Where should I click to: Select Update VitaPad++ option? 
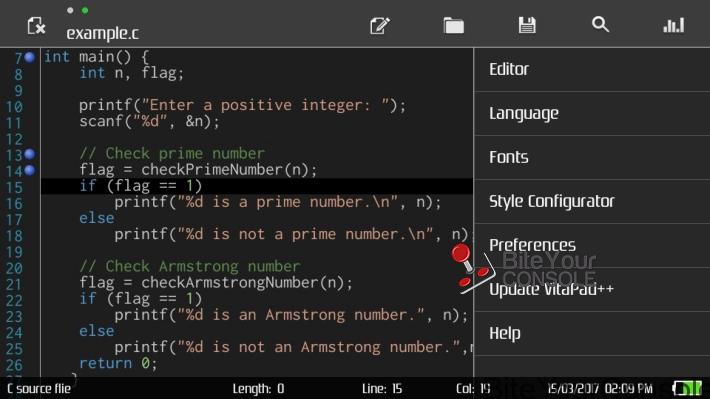click(x=592, y=289)
